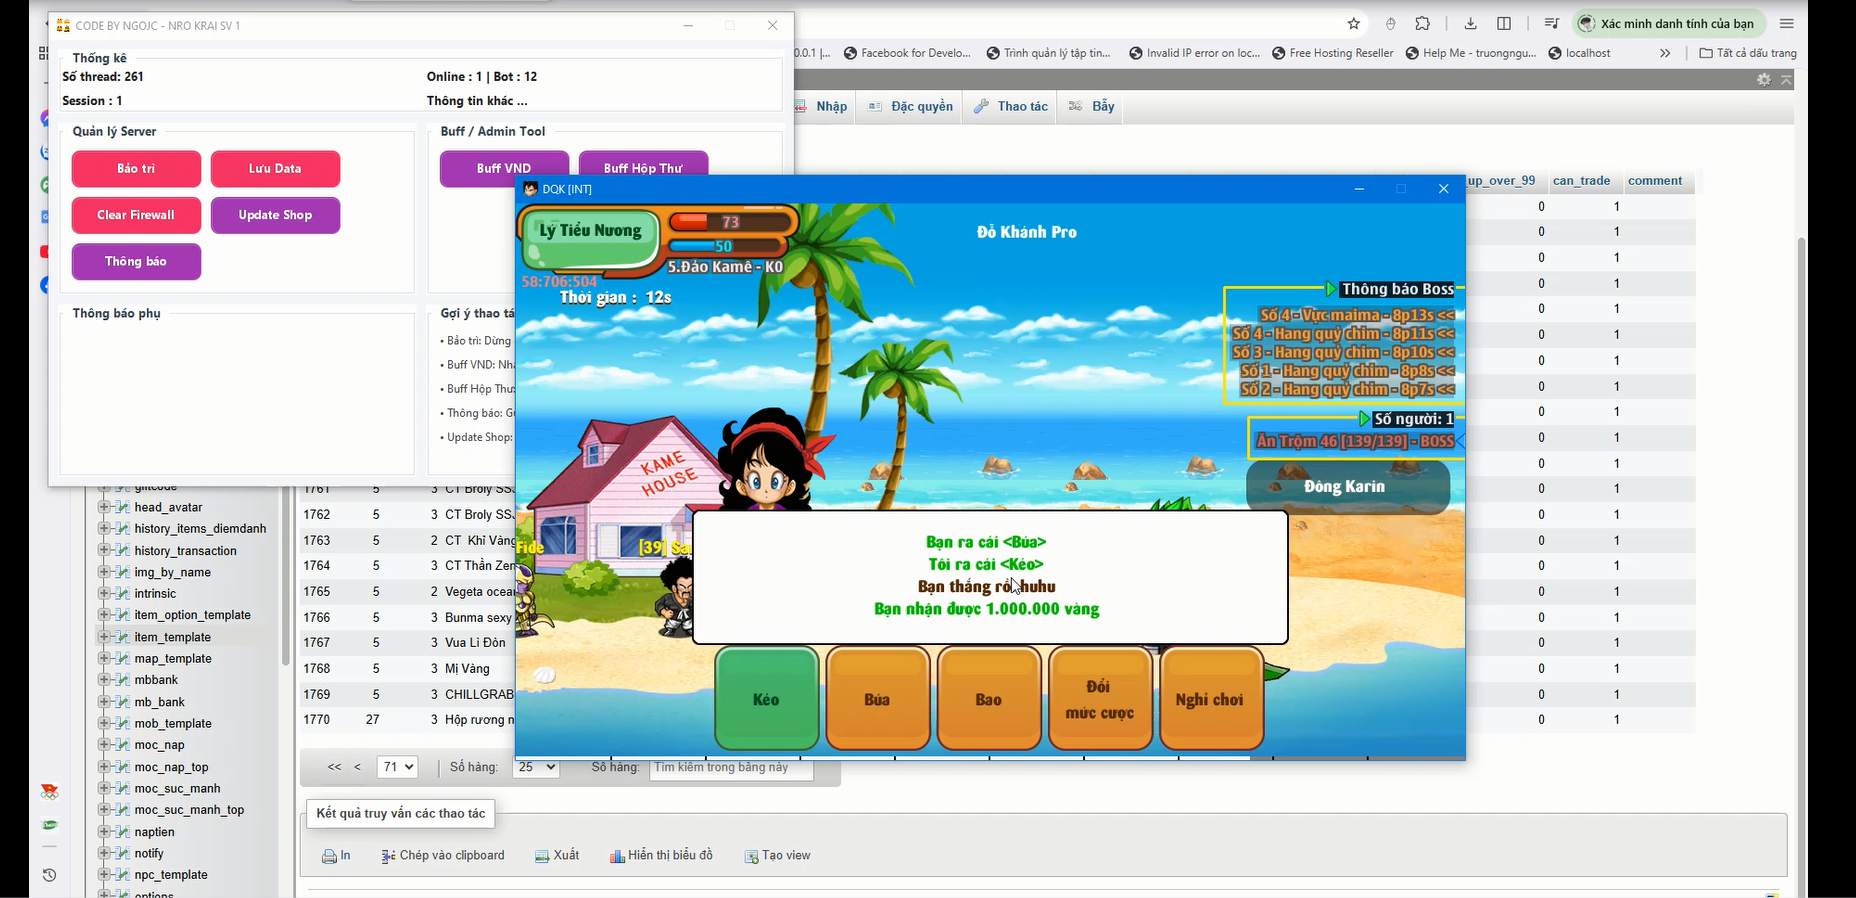
Task: Switch to the Bẫy tab
Action: [1091, 106]
